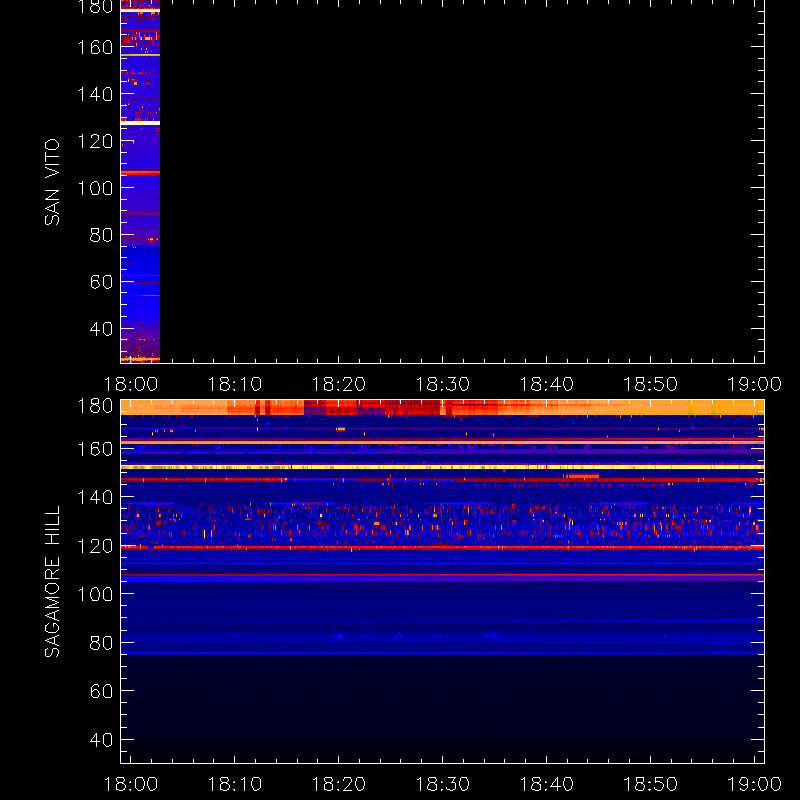Click the bright yellow band in Sagamore Hill spectrogram

442,467
